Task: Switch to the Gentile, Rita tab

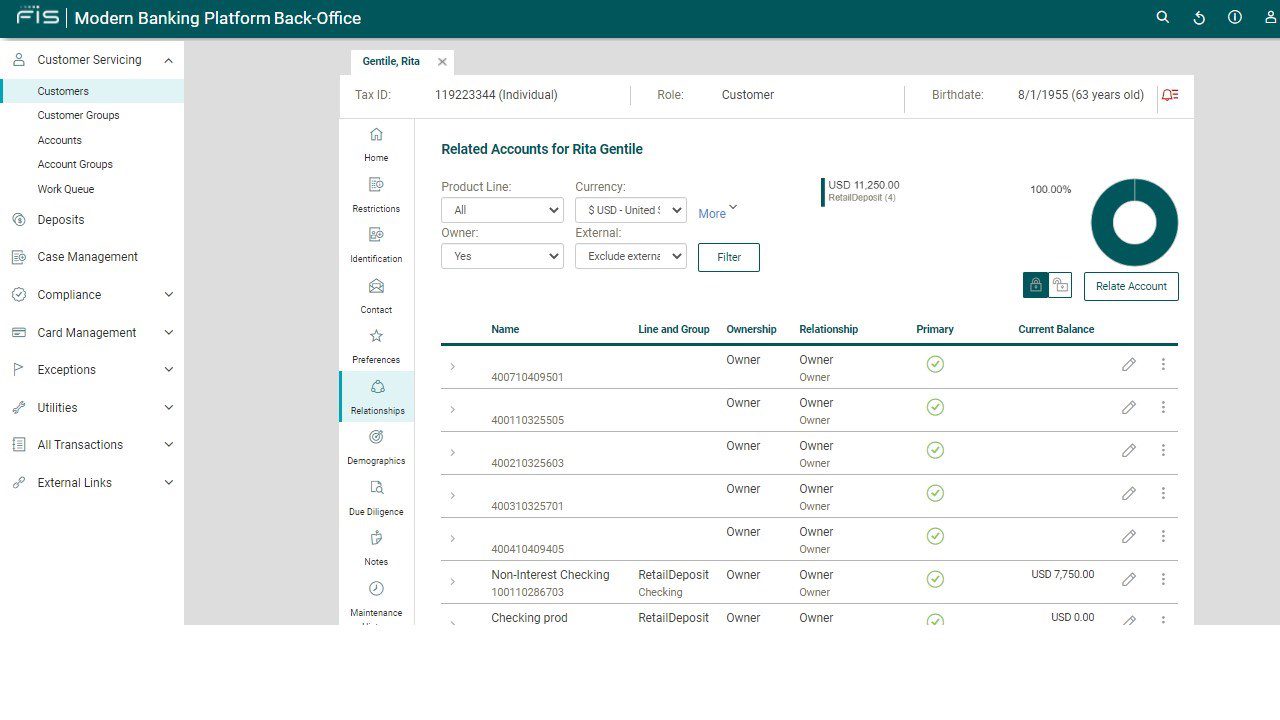Action: point(391,61)
